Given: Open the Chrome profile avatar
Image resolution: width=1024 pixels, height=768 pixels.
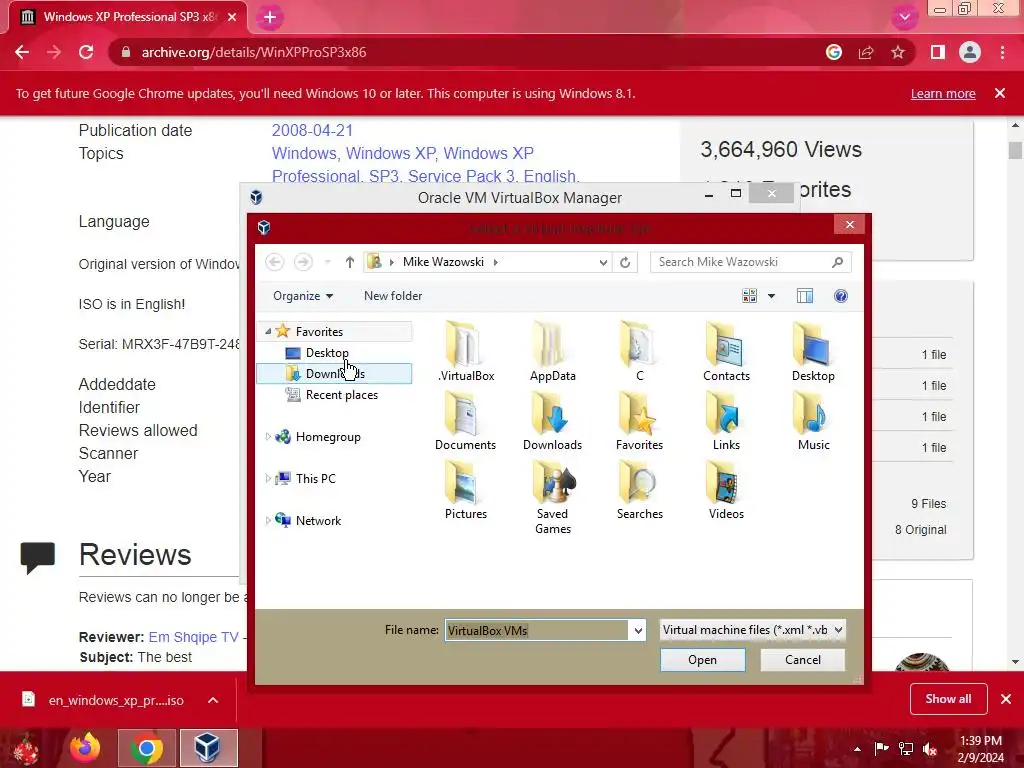Looking at the screenshot, I should [x=970, y=52].
